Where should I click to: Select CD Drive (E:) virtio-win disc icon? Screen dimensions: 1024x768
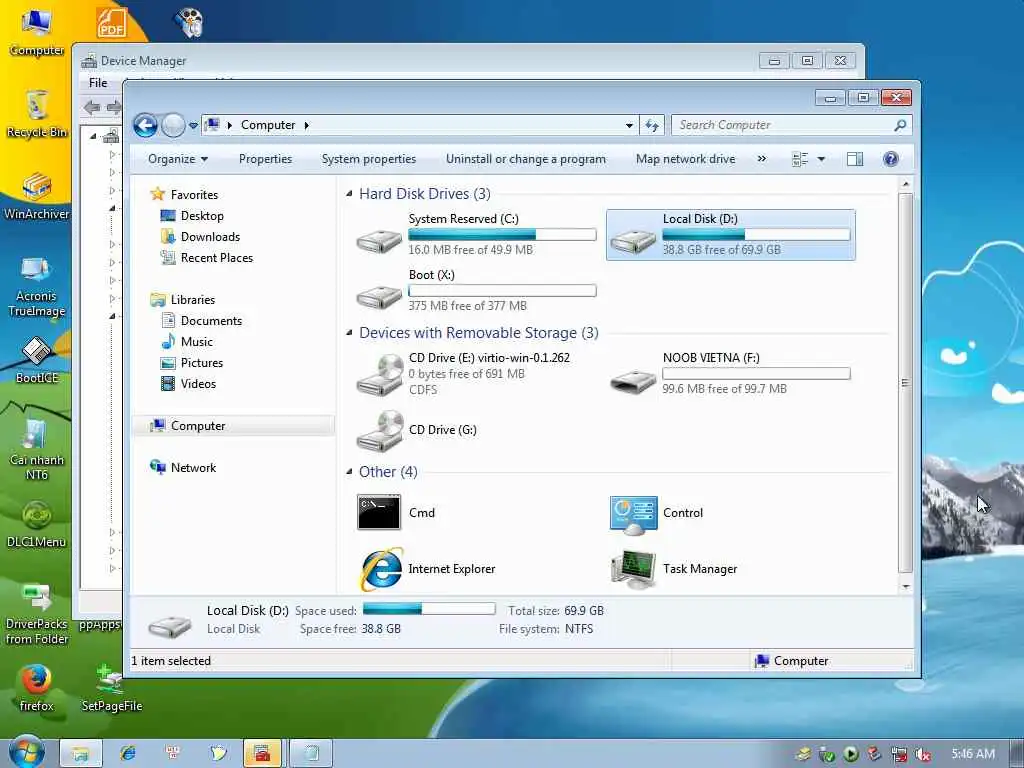point(380,375)
